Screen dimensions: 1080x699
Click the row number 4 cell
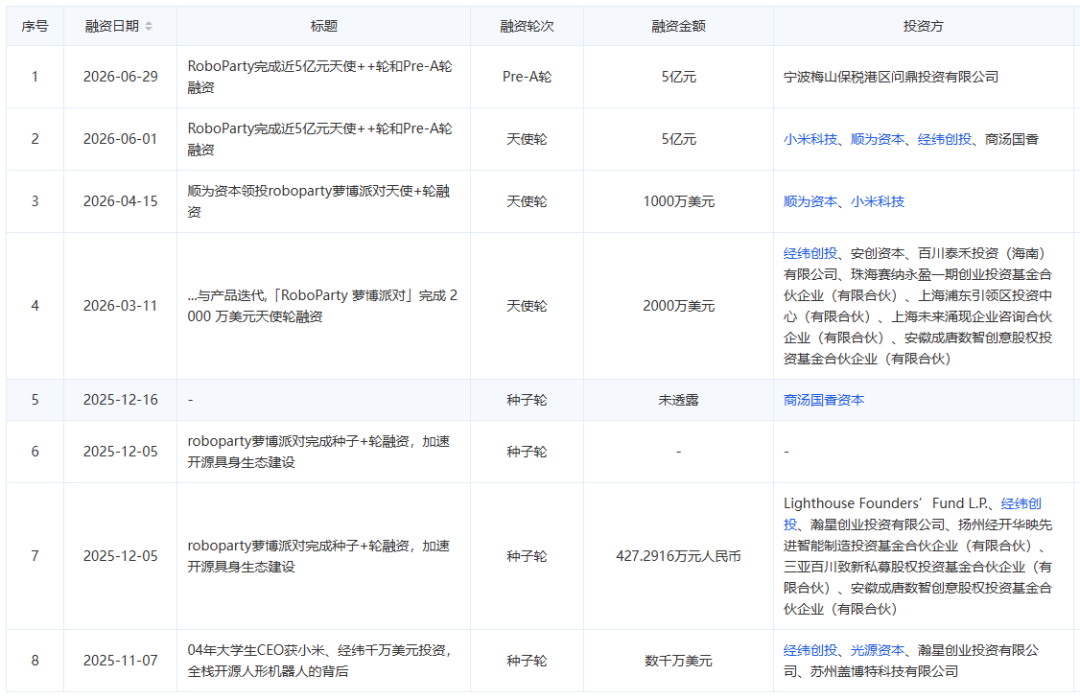coord(35,306)
